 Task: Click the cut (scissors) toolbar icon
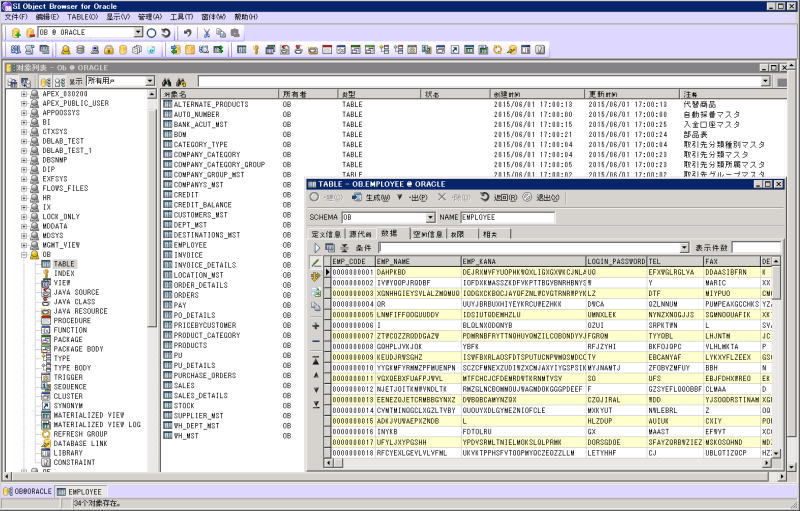(x=207, y=33)
